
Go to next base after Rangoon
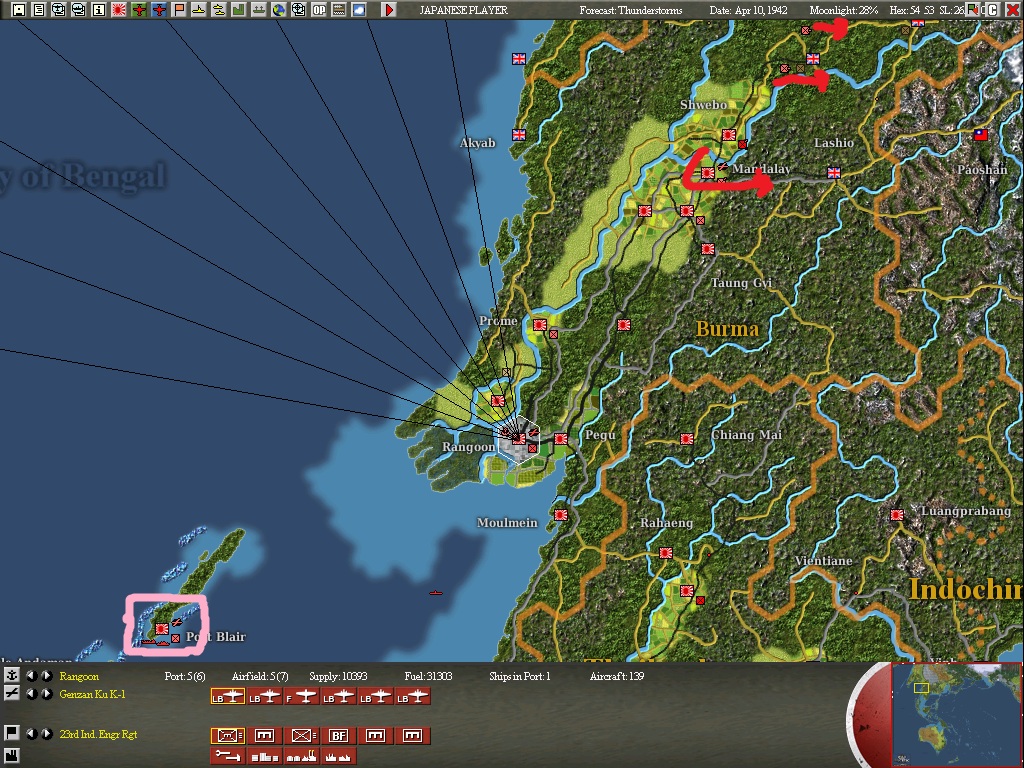(47, 675)
